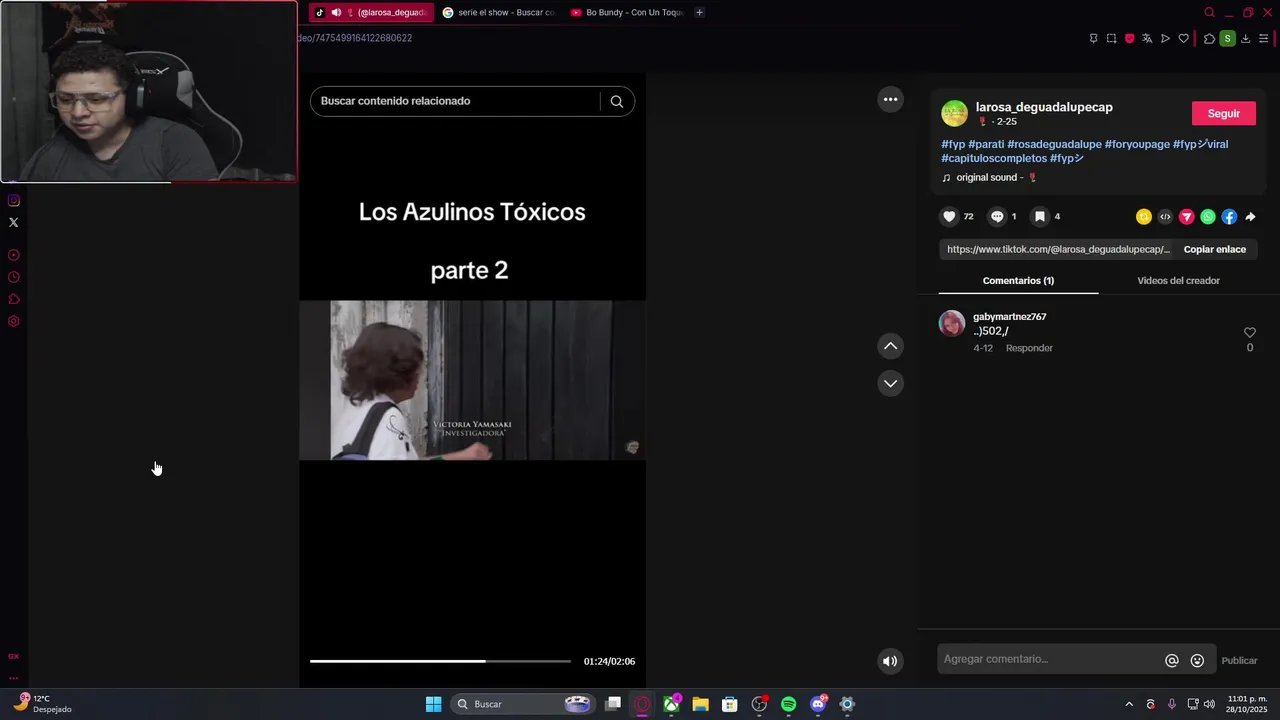Screen dimensions: 1280x720
Task: Click Responder under gabymartnez767's comment
Action: coord(1029,348)
